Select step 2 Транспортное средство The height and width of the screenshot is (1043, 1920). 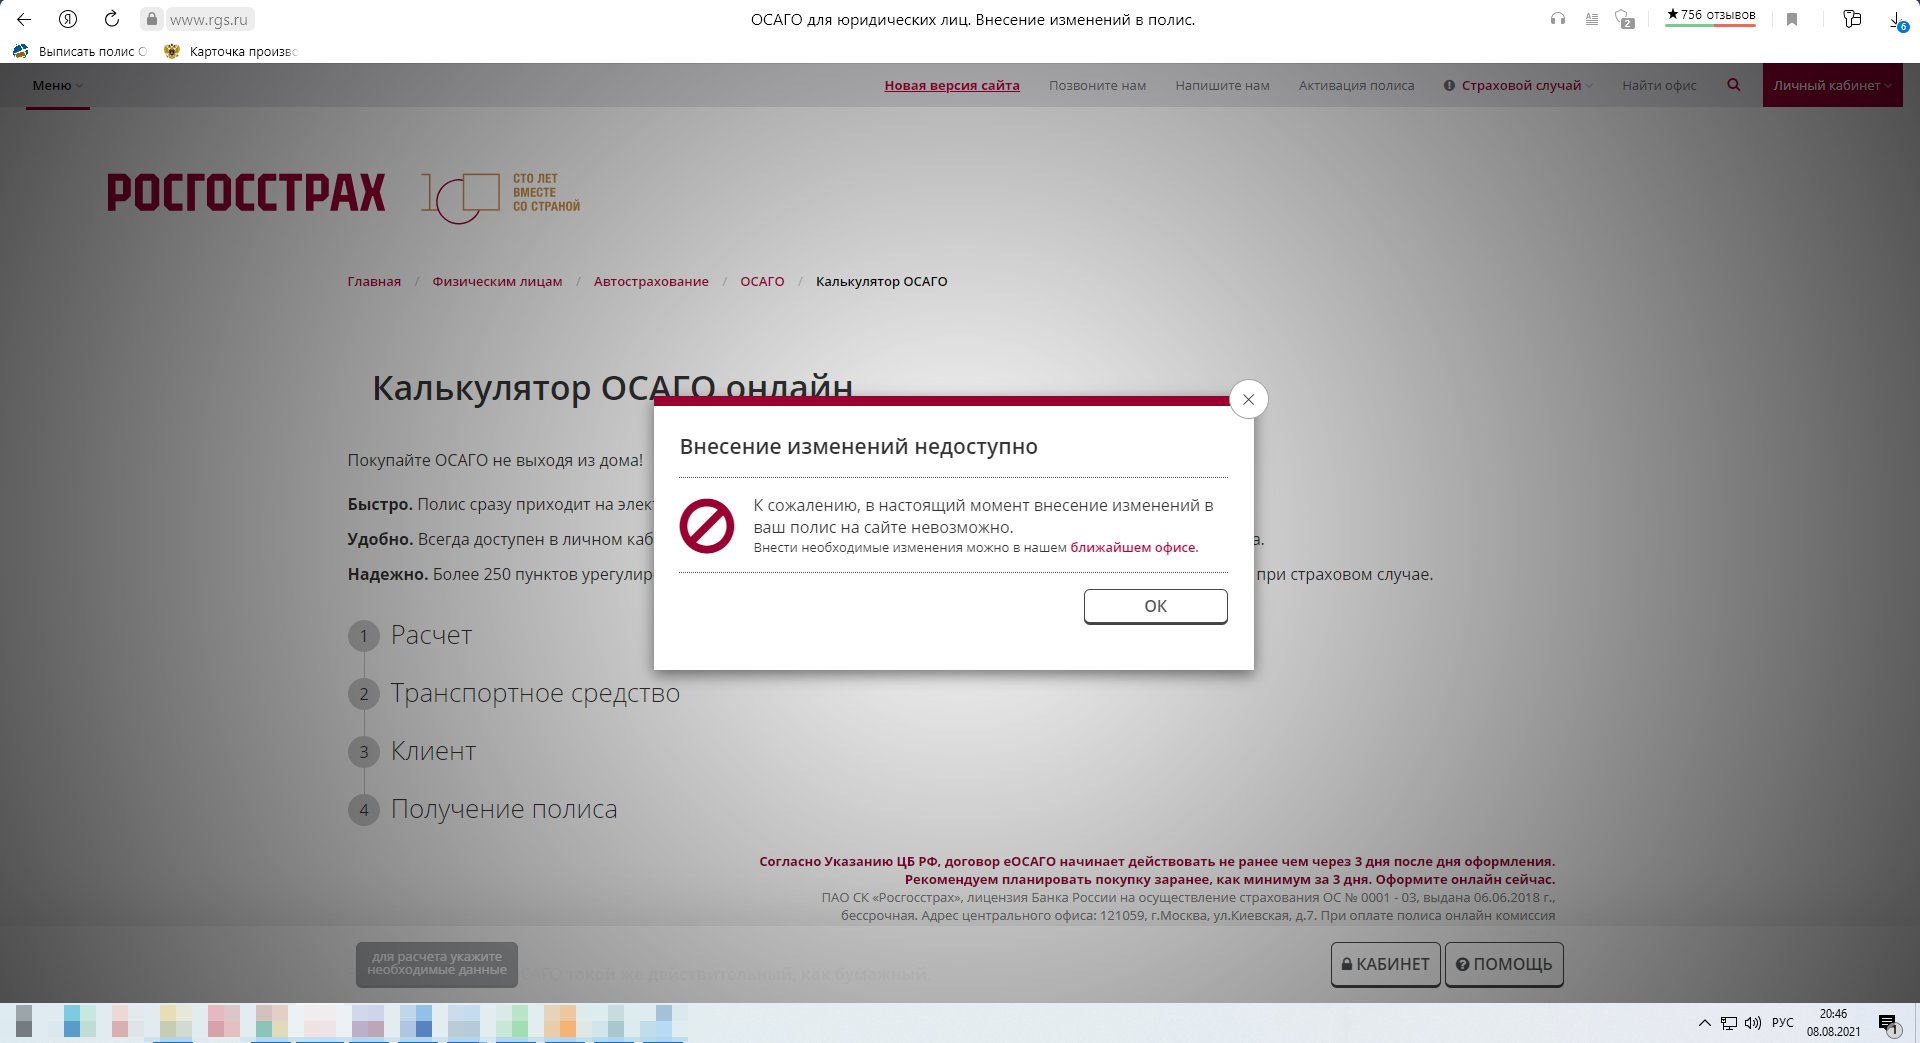(514, 693)
